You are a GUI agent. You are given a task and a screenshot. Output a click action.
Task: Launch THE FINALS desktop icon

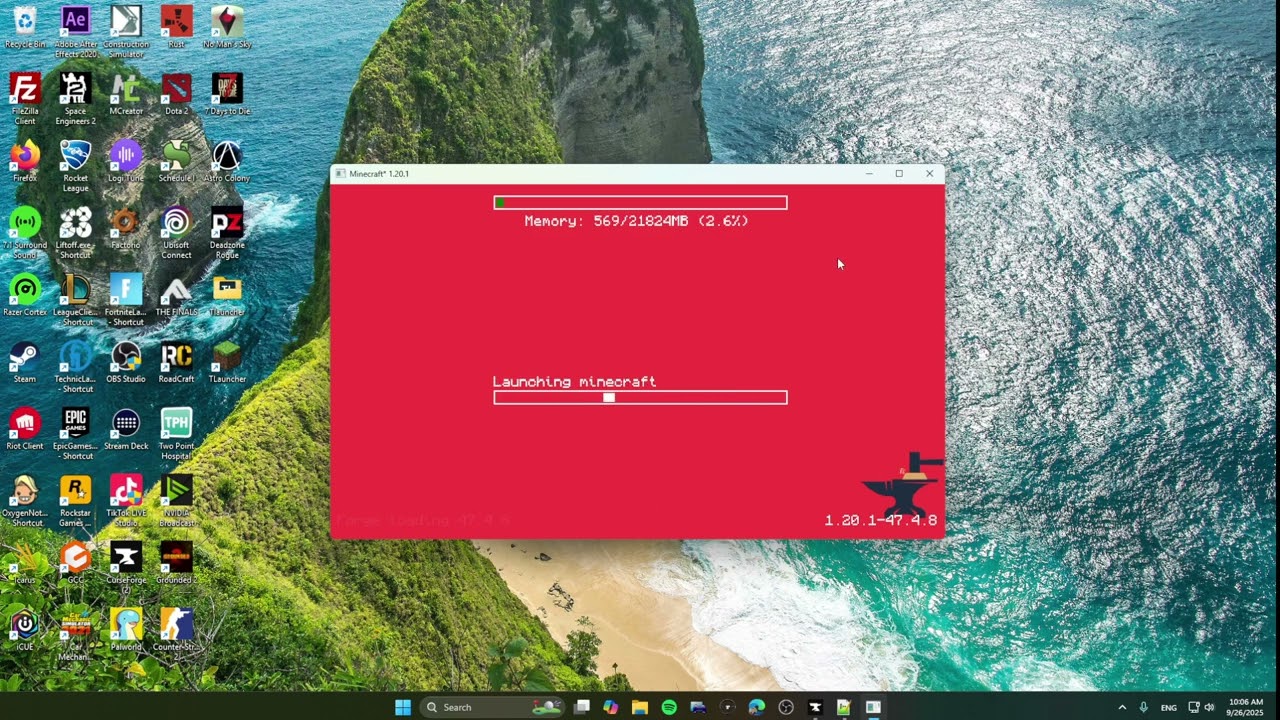click(x=176, y=295)
